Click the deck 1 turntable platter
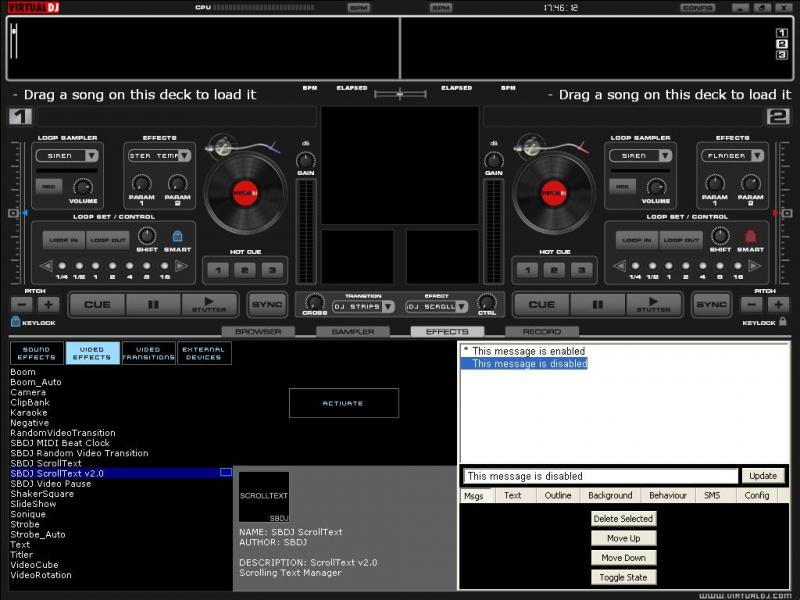Viewport: 800px width, 600px height. click(x=245, y=193)
